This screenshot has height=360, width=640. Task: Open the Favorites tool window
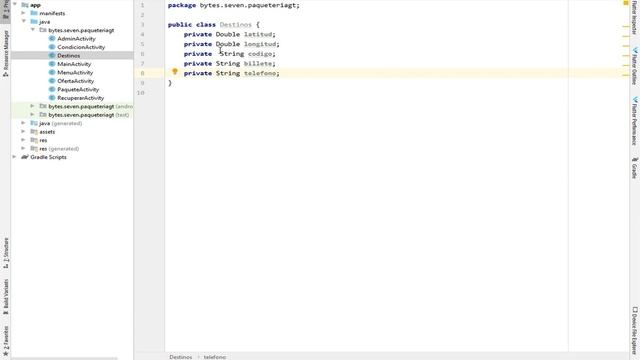[6, 342]
